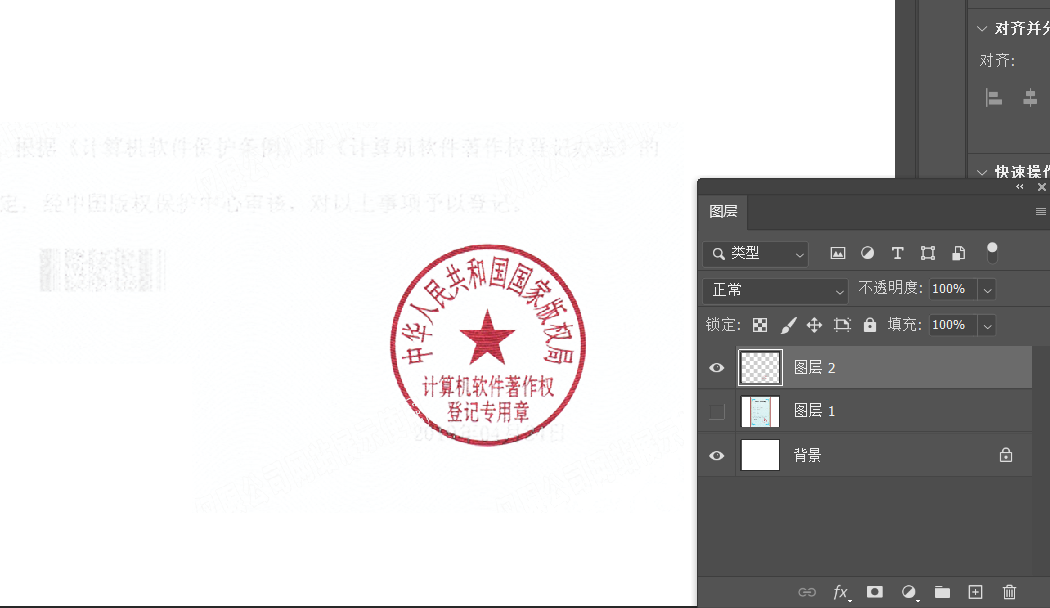The width and height of the screenshot is (1050, 608).
Task: Create a new layer group folder
Action: click(942, 592)
